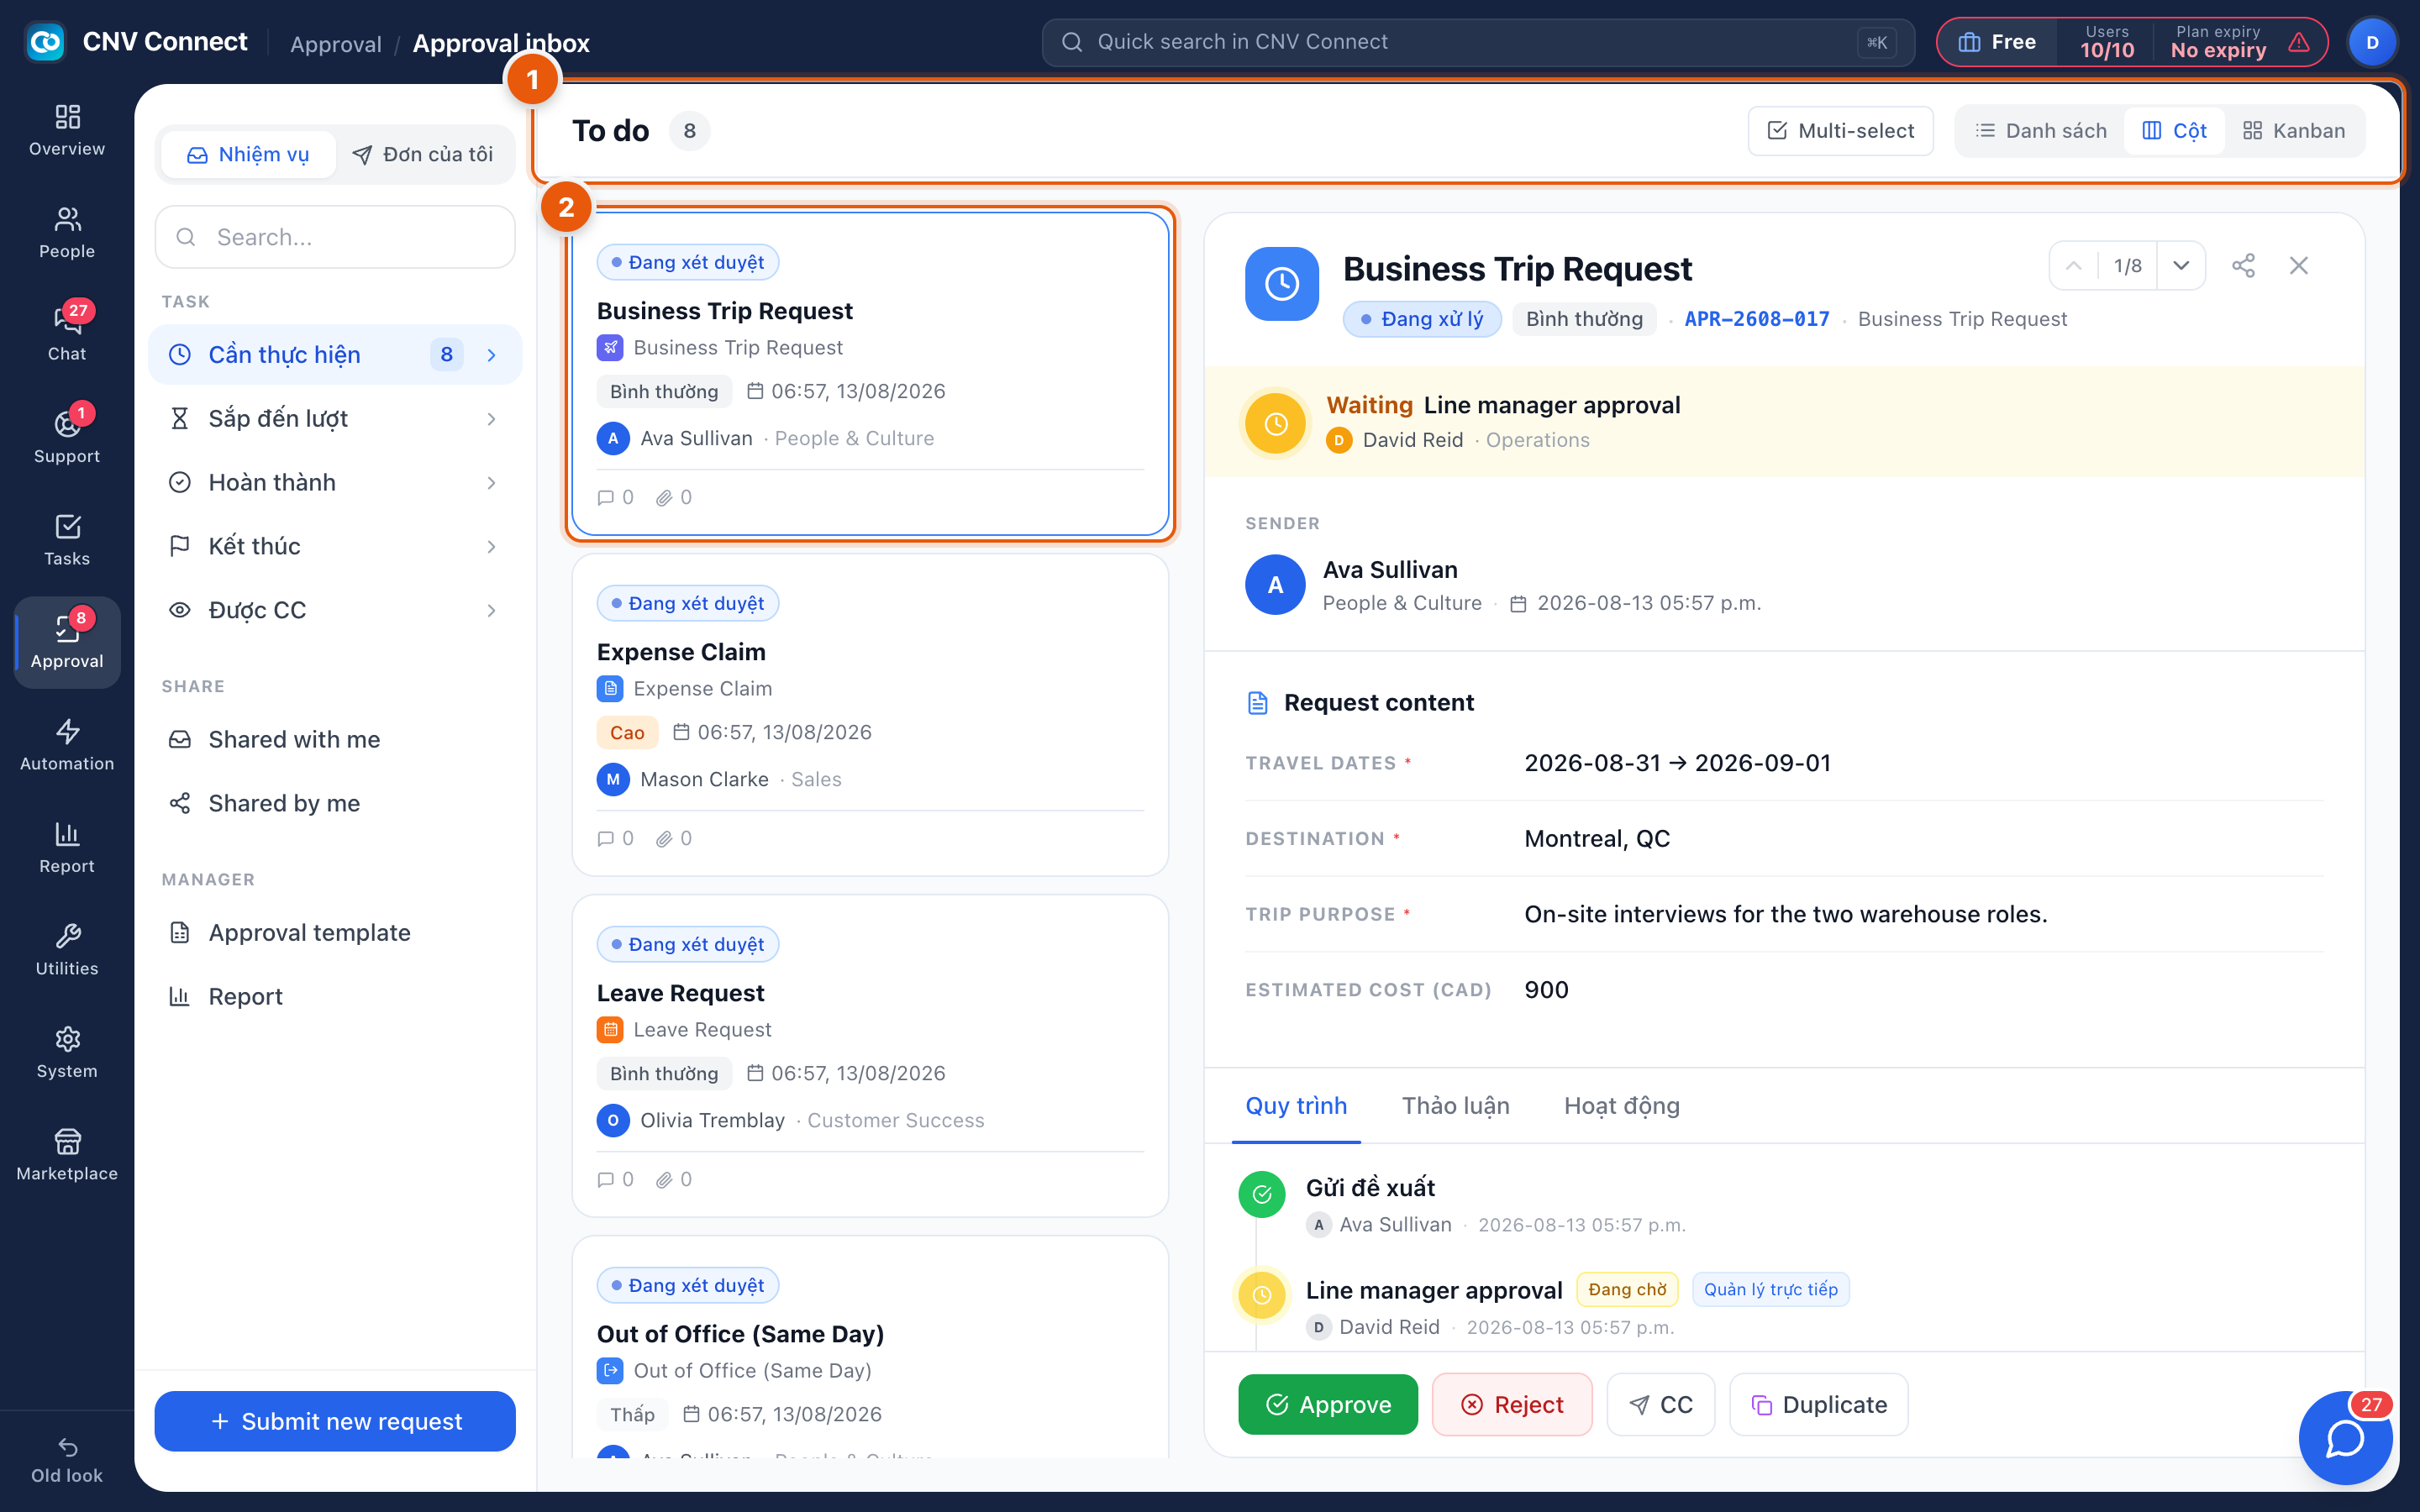Screen dimensions: 2420x1512
Task: Switch back via Old look icon
Action: click(x=67, y=1461)
